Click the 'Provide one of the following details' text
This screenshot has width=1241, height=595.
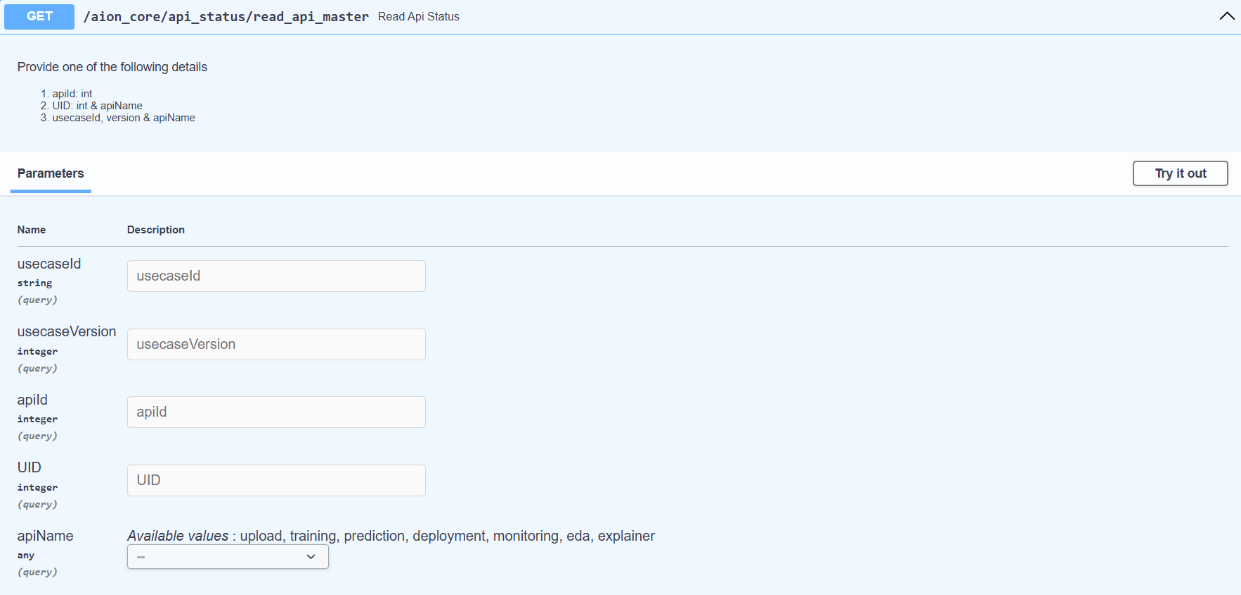pyautogui.click(x=112, y=67)
